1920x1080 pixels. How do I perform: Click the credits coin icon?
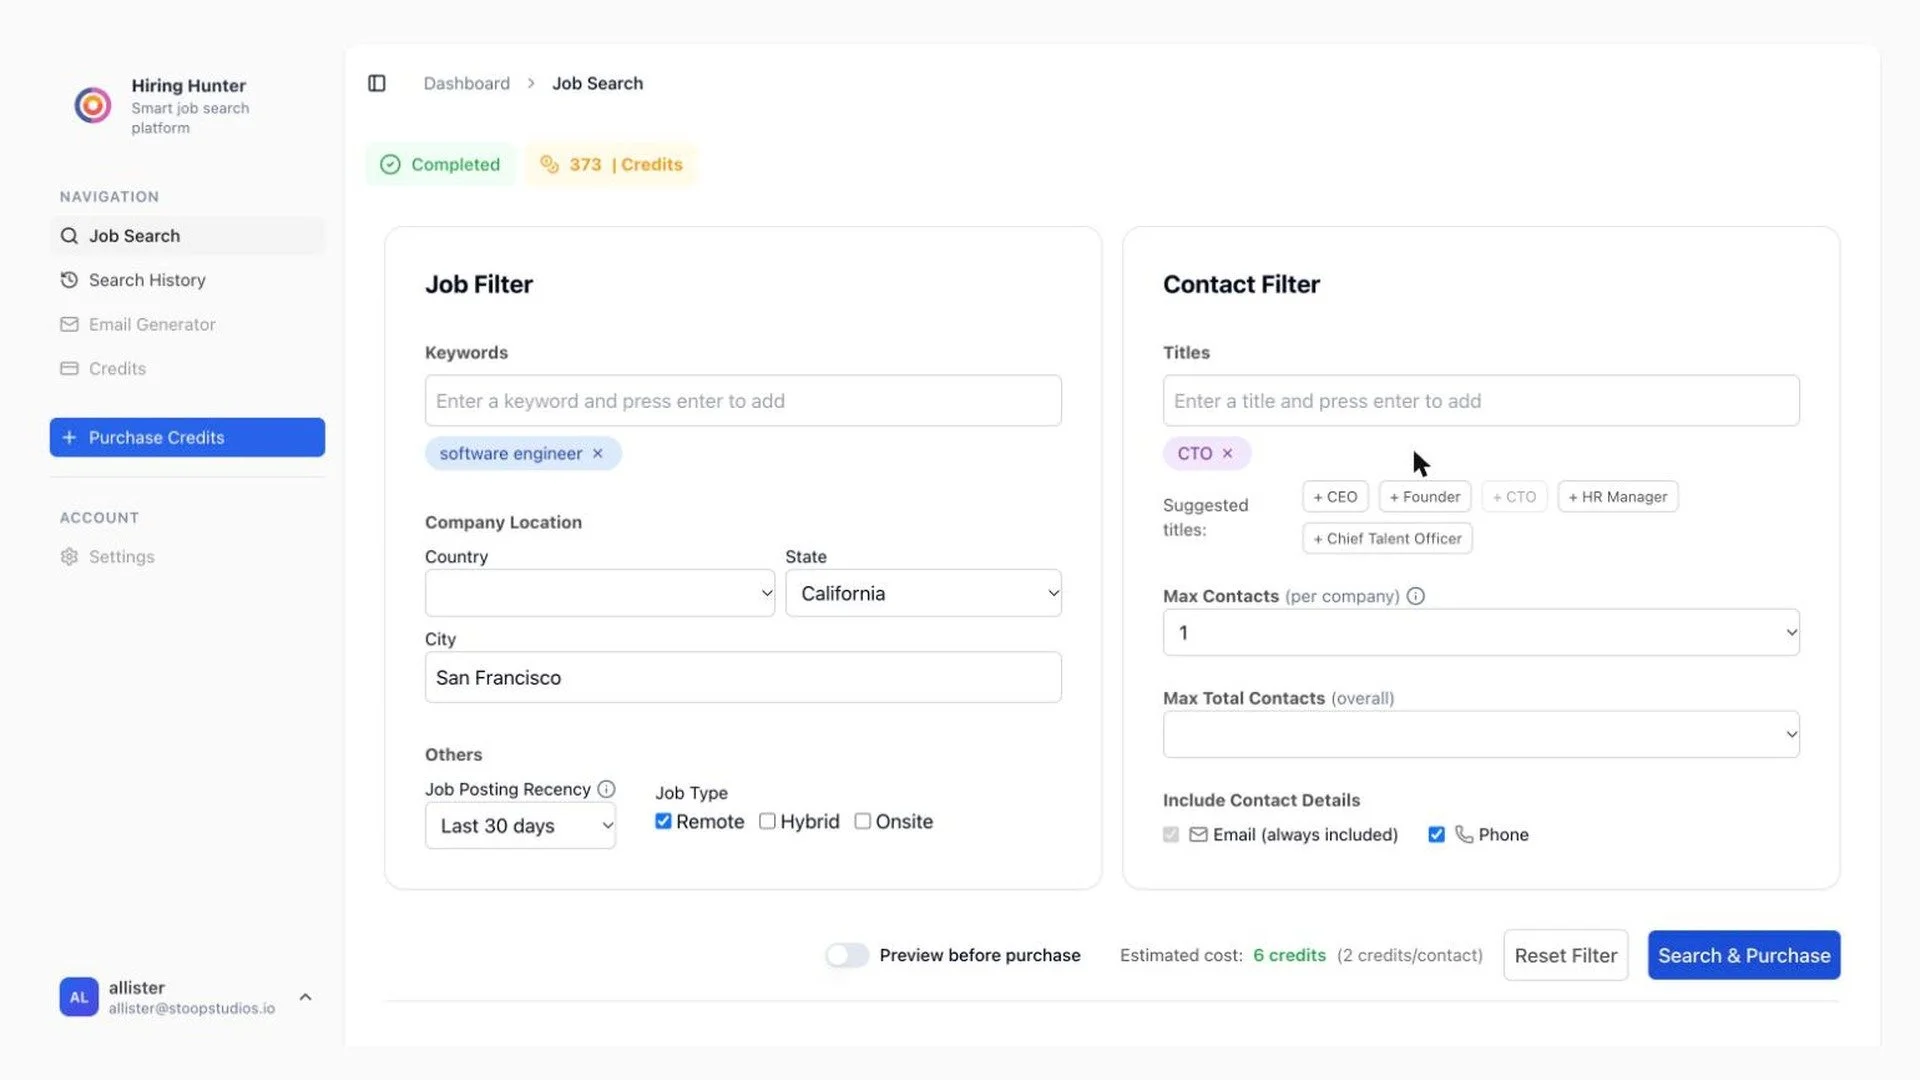click(x=549, y=164)
